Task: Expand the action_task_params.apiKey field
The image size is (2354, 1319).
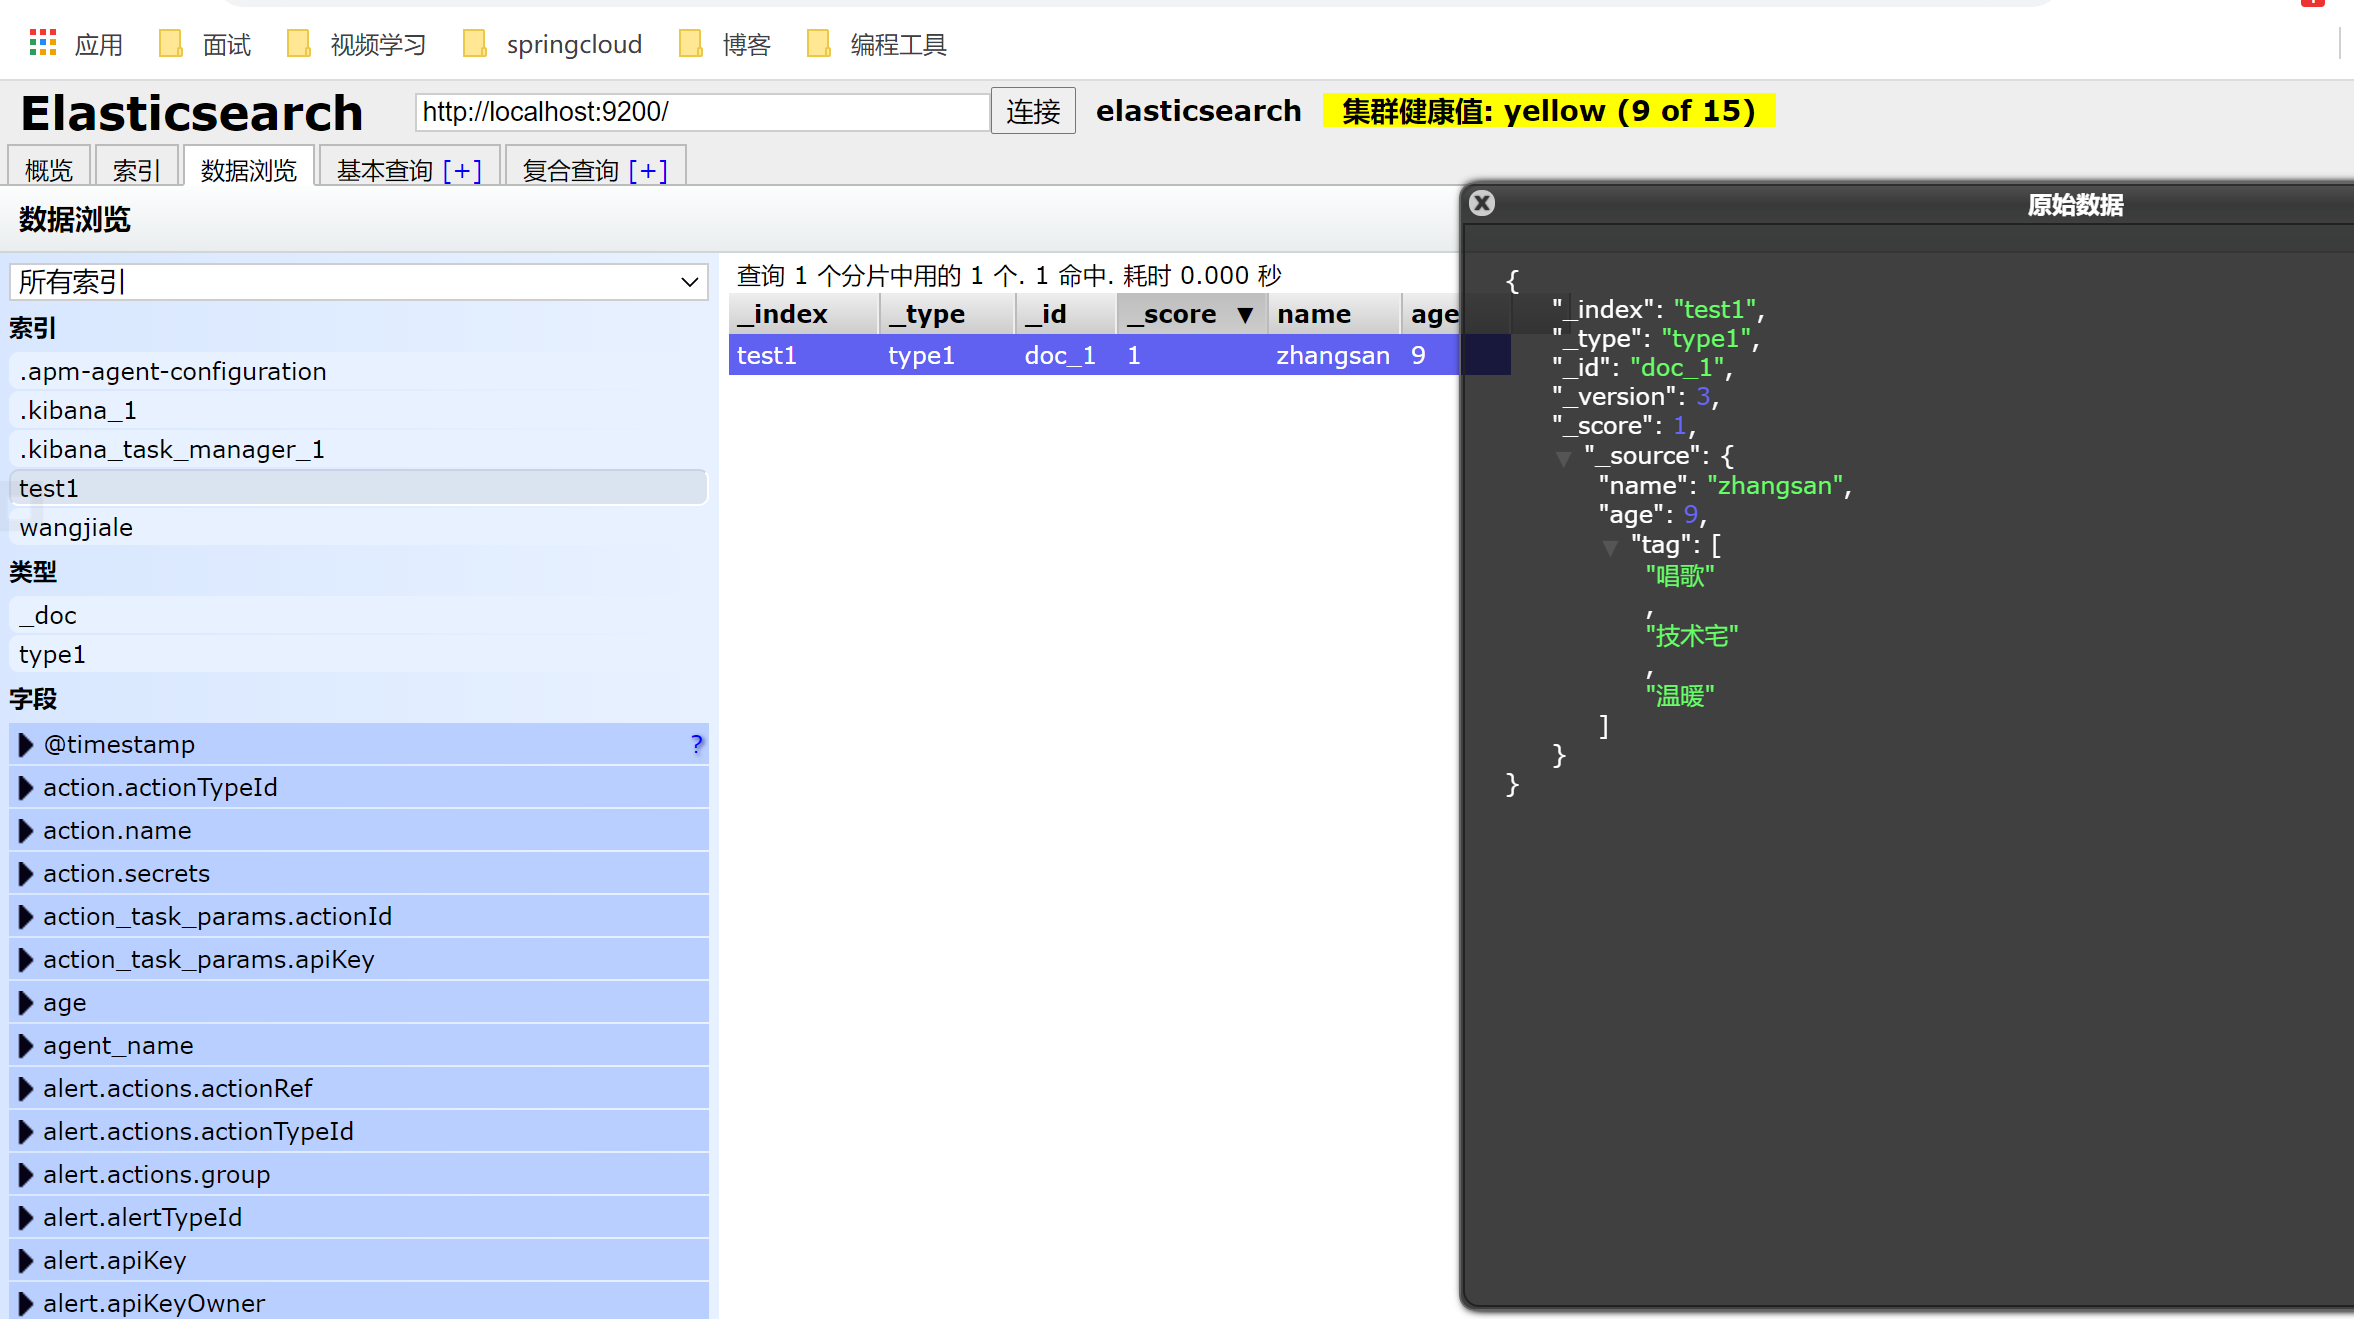Action: tap(26, 959)
